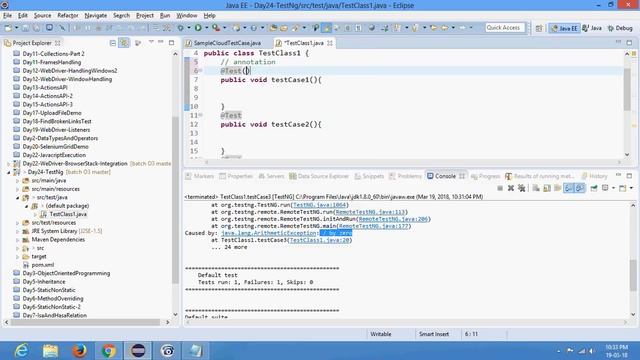Switch to the History tab
The height and width of the screenshot is (360, 640).
(x=594, y=176)
